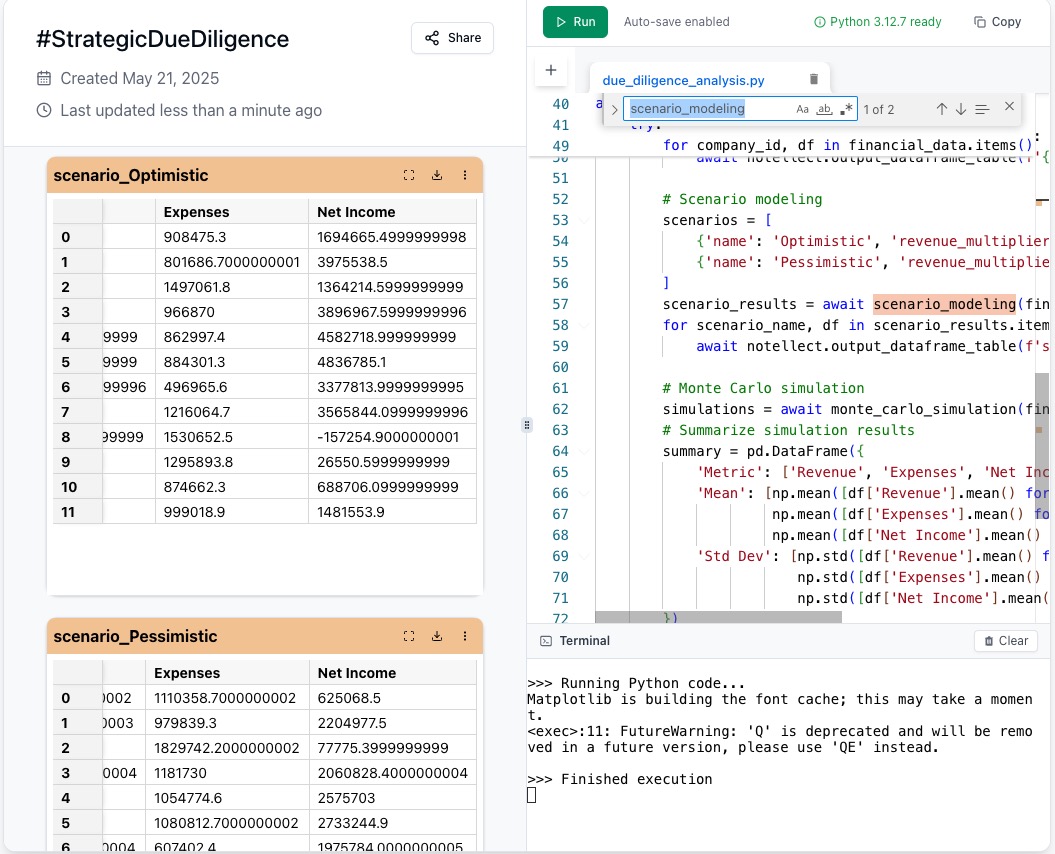Delete due_diligence_analysis.py using the trash icon
Viewport: 1055px width, 854px height.
[813, 79]
